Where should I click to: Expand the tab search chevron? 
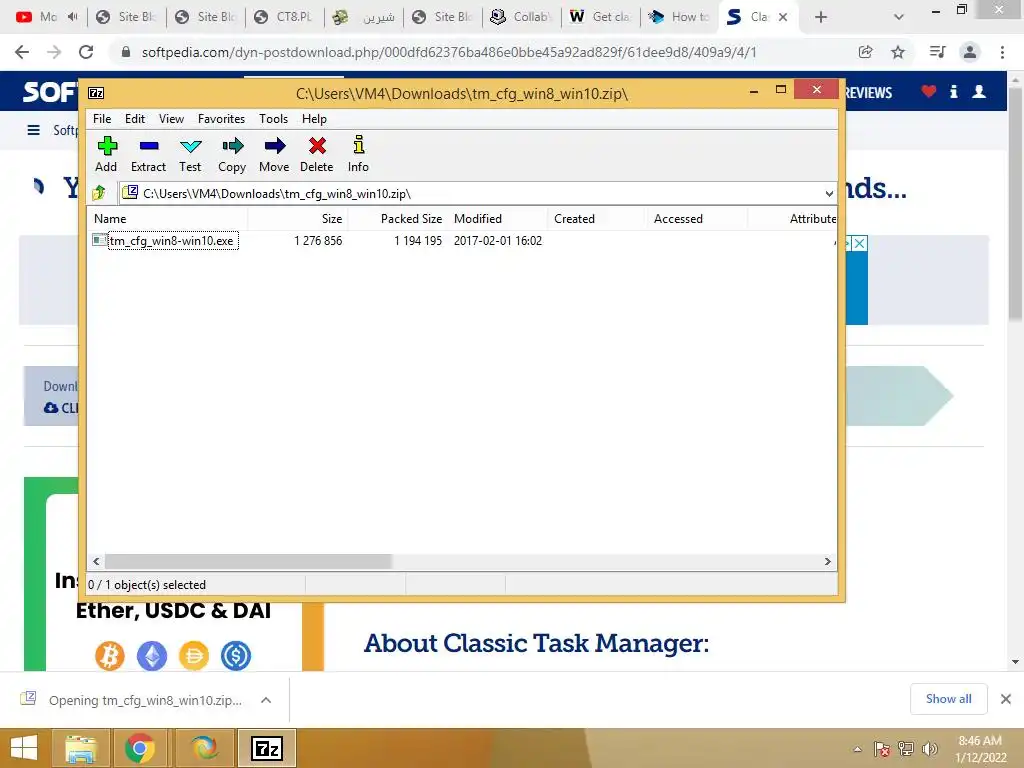point(899,18)
